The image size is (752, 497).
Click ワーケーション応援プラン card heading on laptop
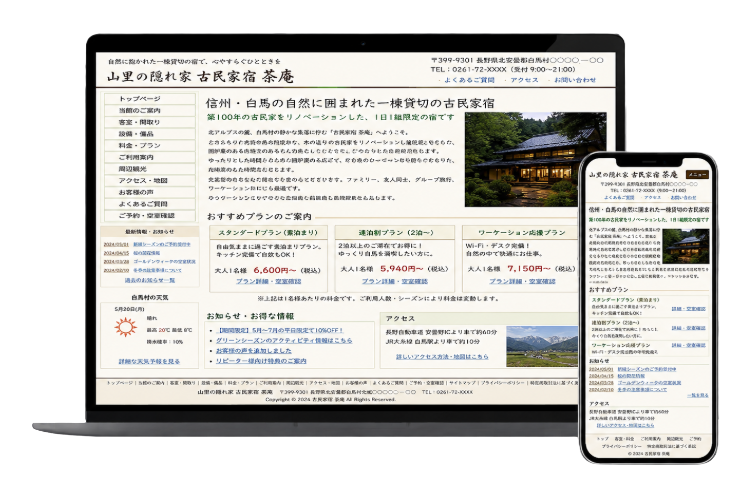pos(521,233)
